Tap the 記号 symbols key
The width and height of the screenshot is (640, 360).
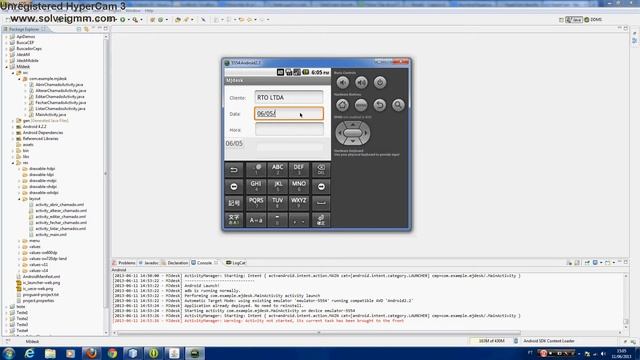234,203
